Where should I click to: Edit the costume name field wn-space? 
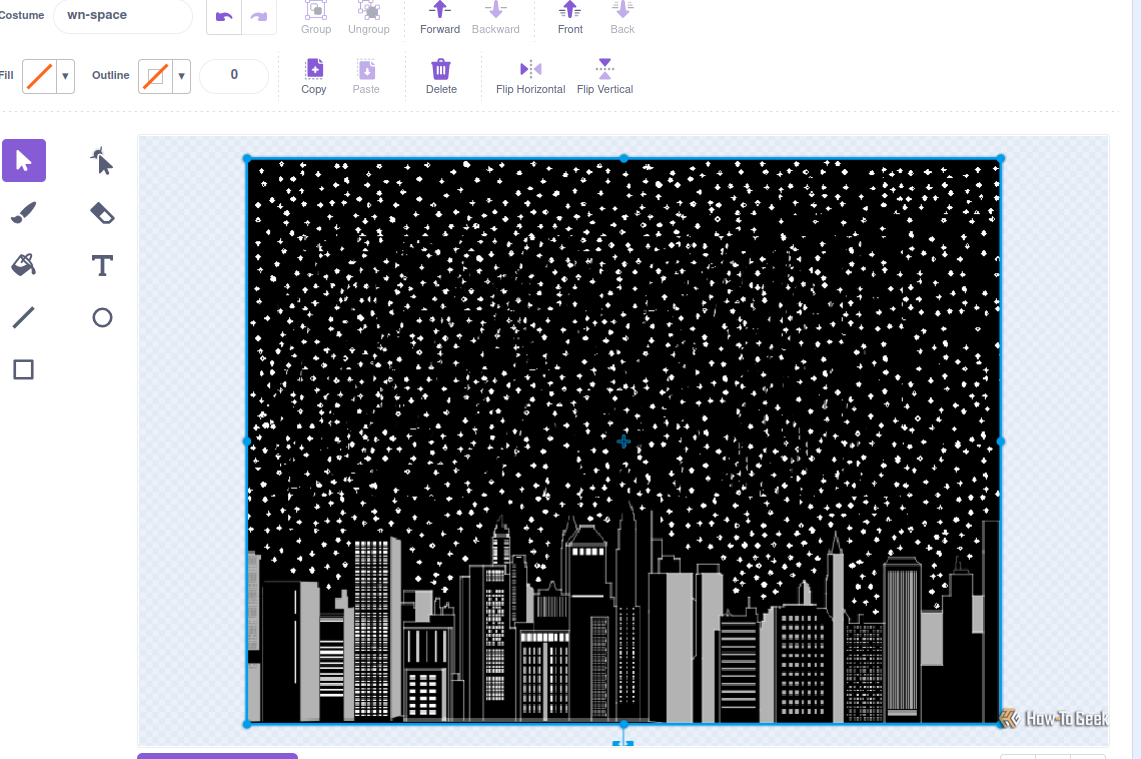(122, 15)
